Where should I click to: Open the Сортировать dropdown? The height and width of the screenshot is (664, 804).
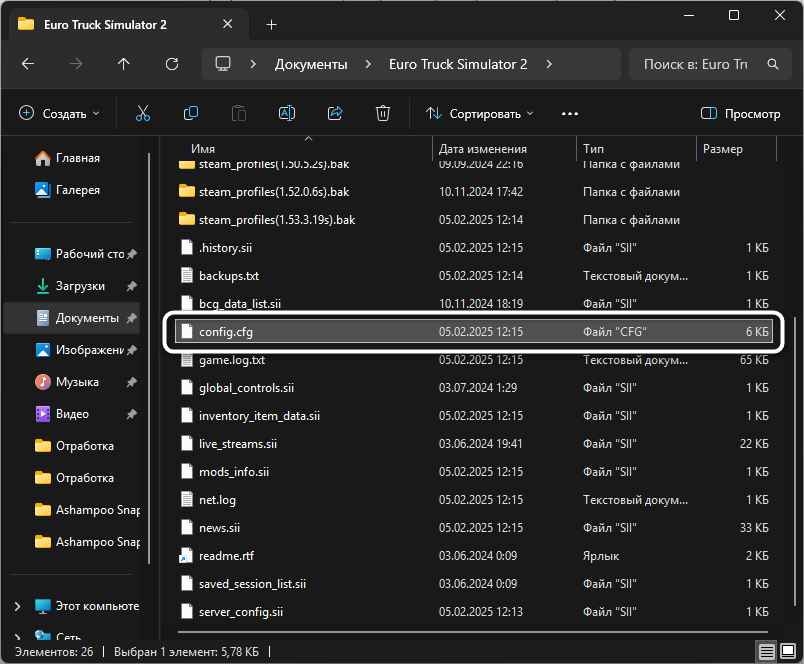[x=480, y=114]
